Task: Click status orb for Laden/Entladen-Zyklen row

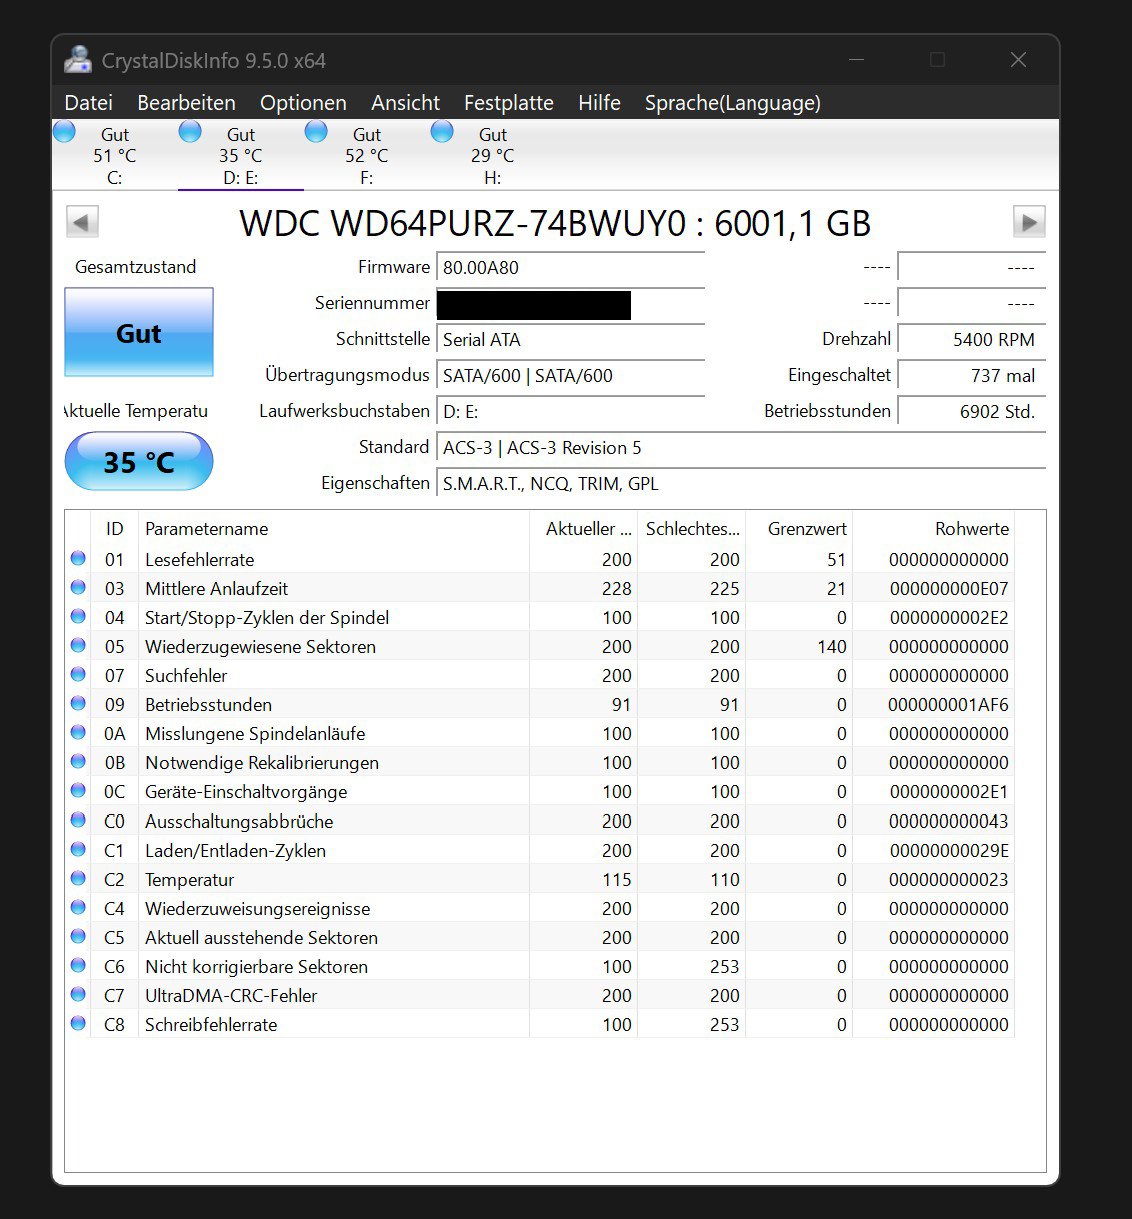Action: pyautogui.click(x=78, y=850)
